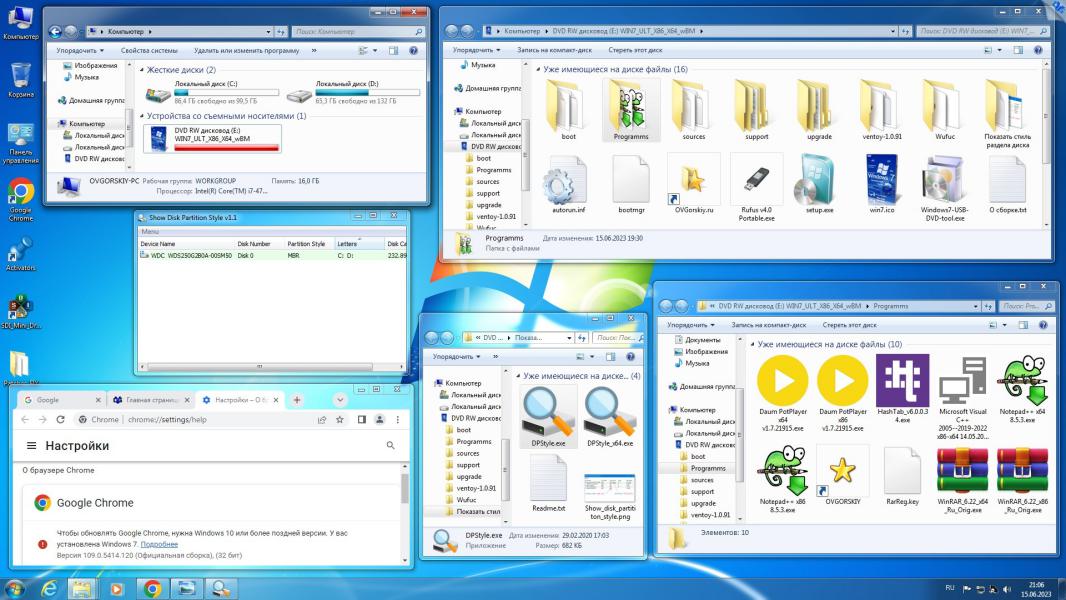Collapse Уже имеющиеся на диске файлы (10) group
The image size is (1066, 600).
pyautogui.click(x=753, y=345)
